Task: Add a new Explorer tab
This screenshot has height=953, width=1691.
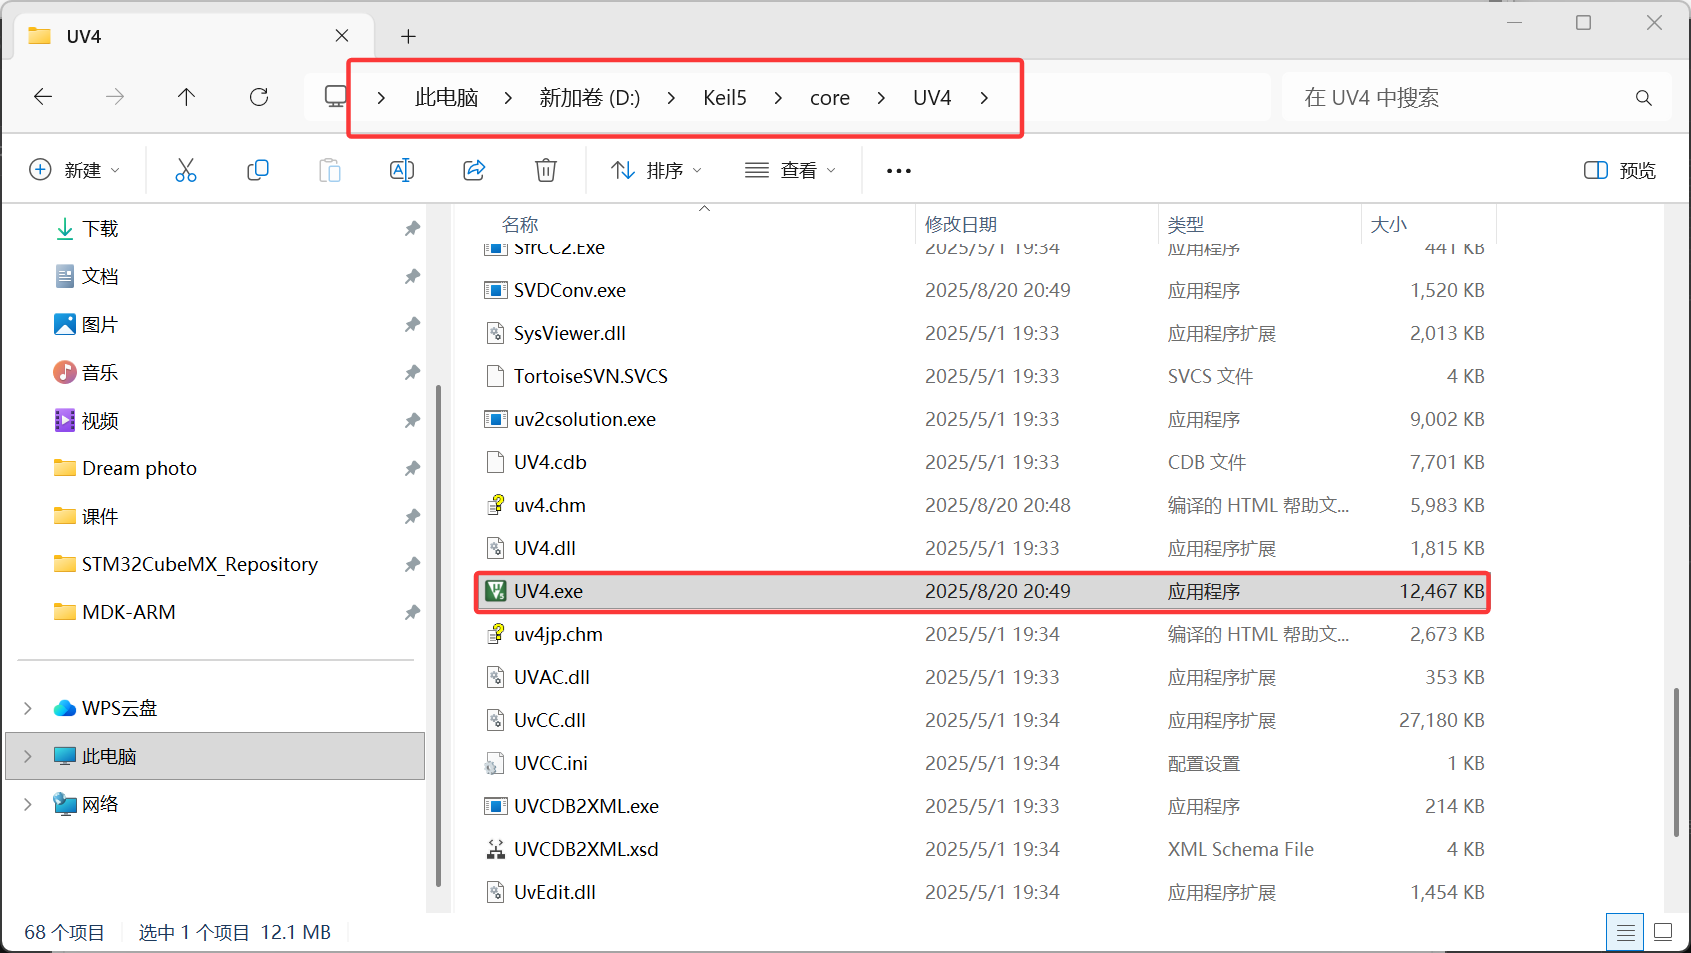Action: [x=408, y=36]
